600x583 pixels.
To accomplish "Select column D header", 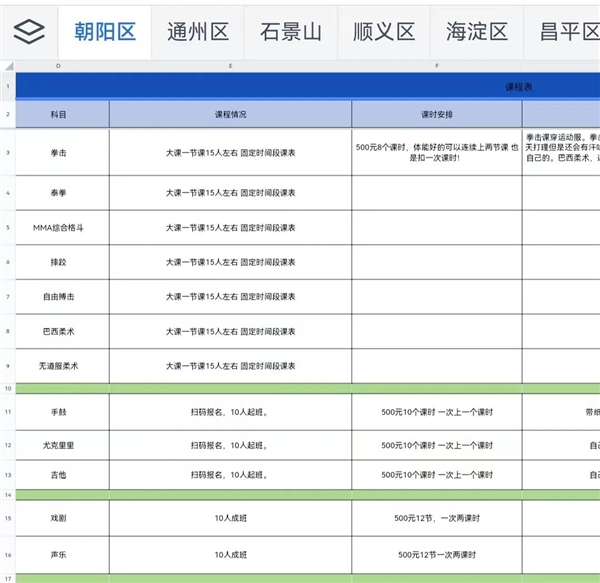I will tap(58, 66).
